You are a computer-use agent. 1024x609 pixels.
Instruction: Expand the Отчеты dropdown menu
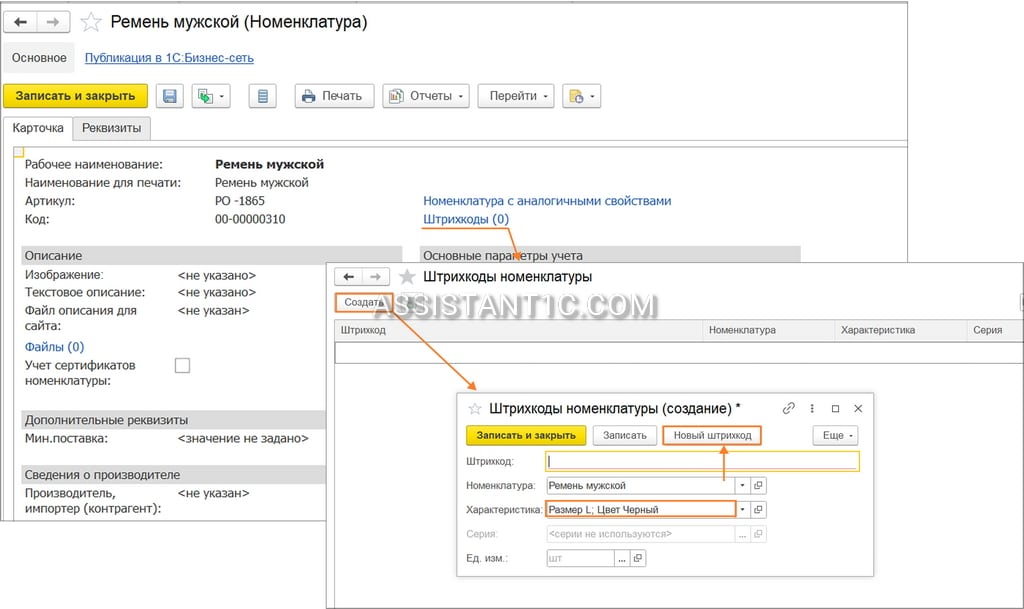tap(426, 96)
